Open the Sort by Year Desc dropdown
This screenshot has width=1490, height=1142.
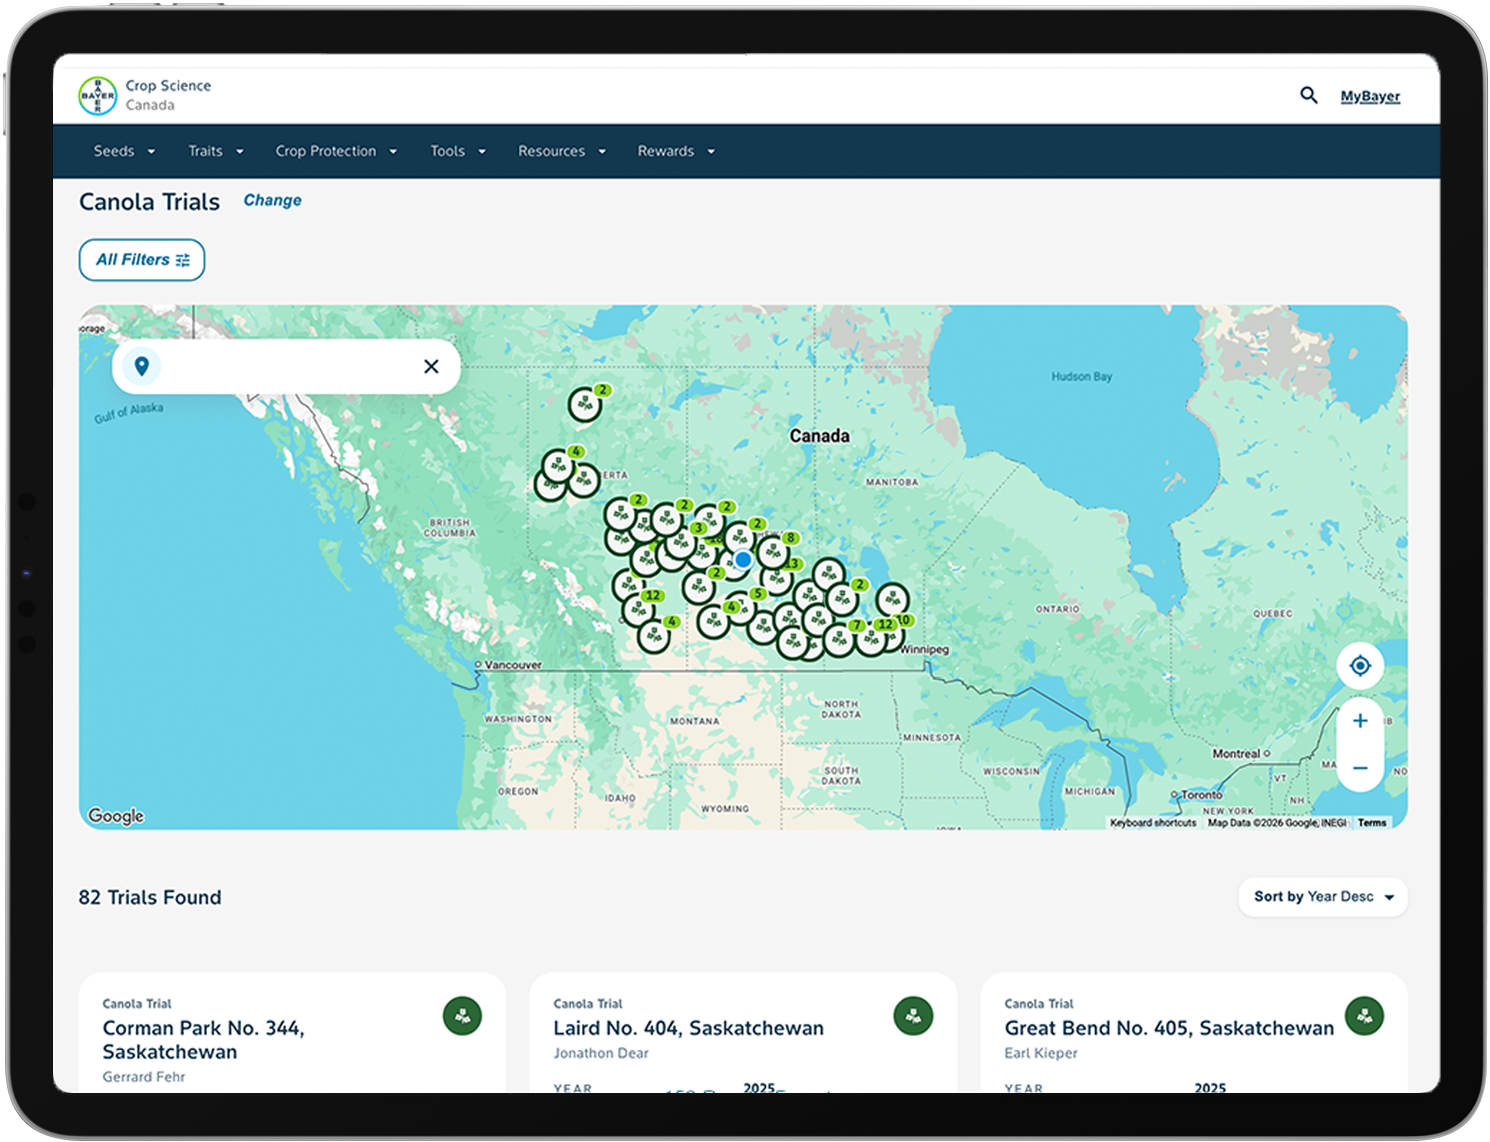click(1323, 897)
